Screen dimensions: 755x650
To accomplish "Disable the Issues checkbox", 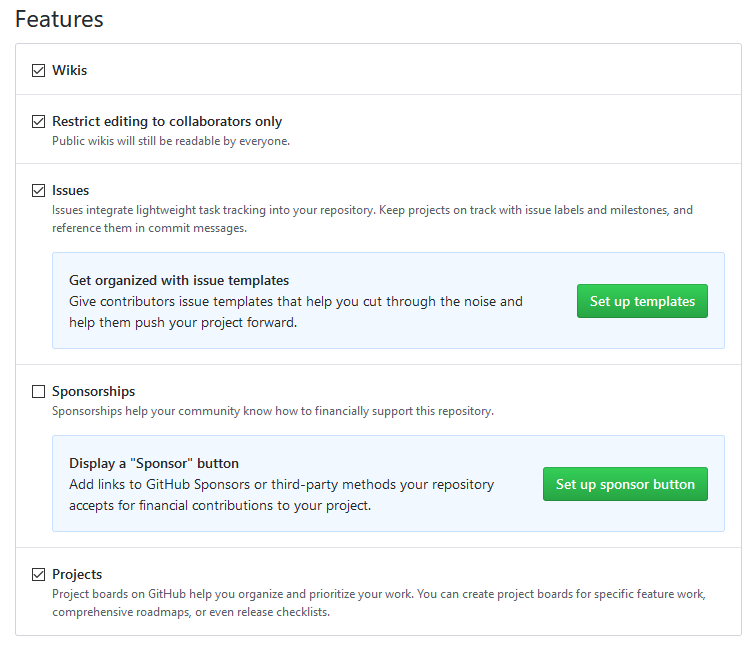I will 39,191.
